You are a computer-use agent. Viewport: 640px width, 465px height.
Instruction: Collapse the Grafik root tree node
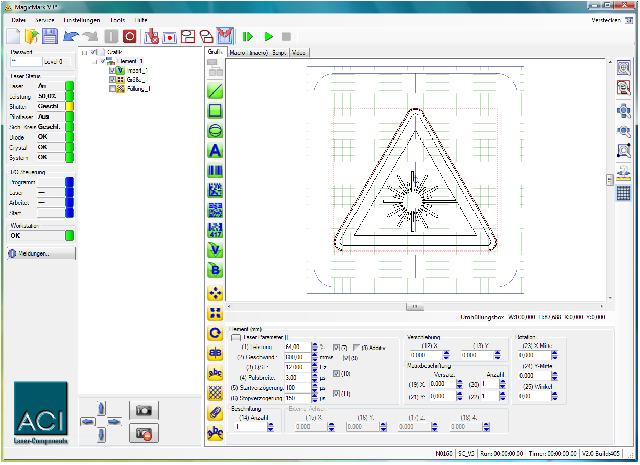coord(83,52)
